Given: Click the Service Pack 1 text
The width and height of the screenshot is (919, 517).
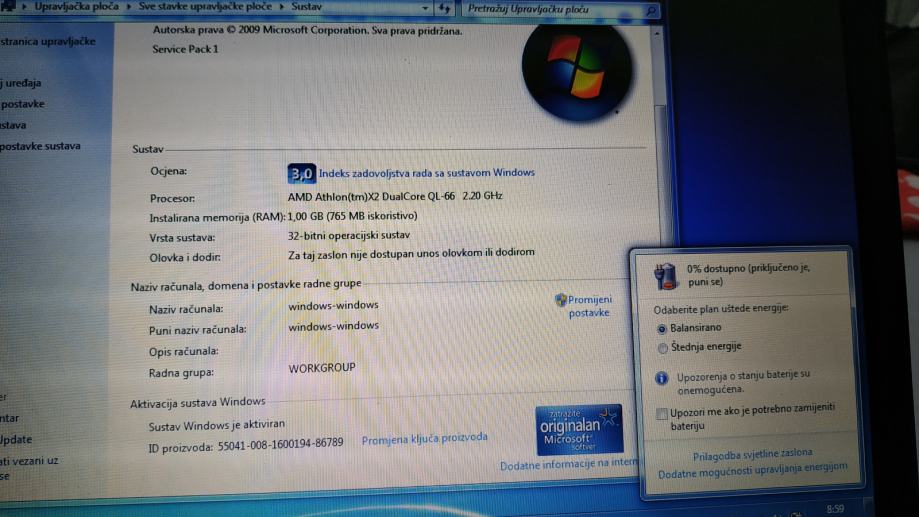Looking at the screenshot, I should click(x=185, y=49).
